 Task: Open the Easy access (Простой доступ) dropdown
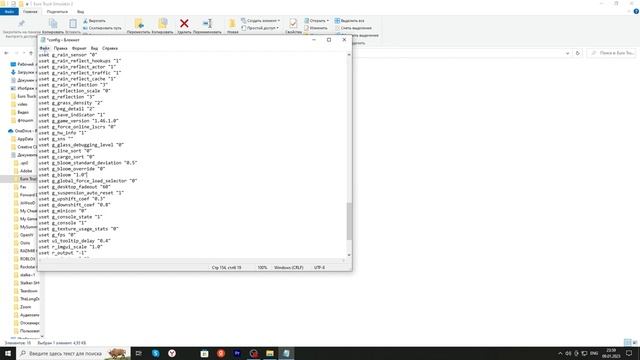(x=260, y=28)
